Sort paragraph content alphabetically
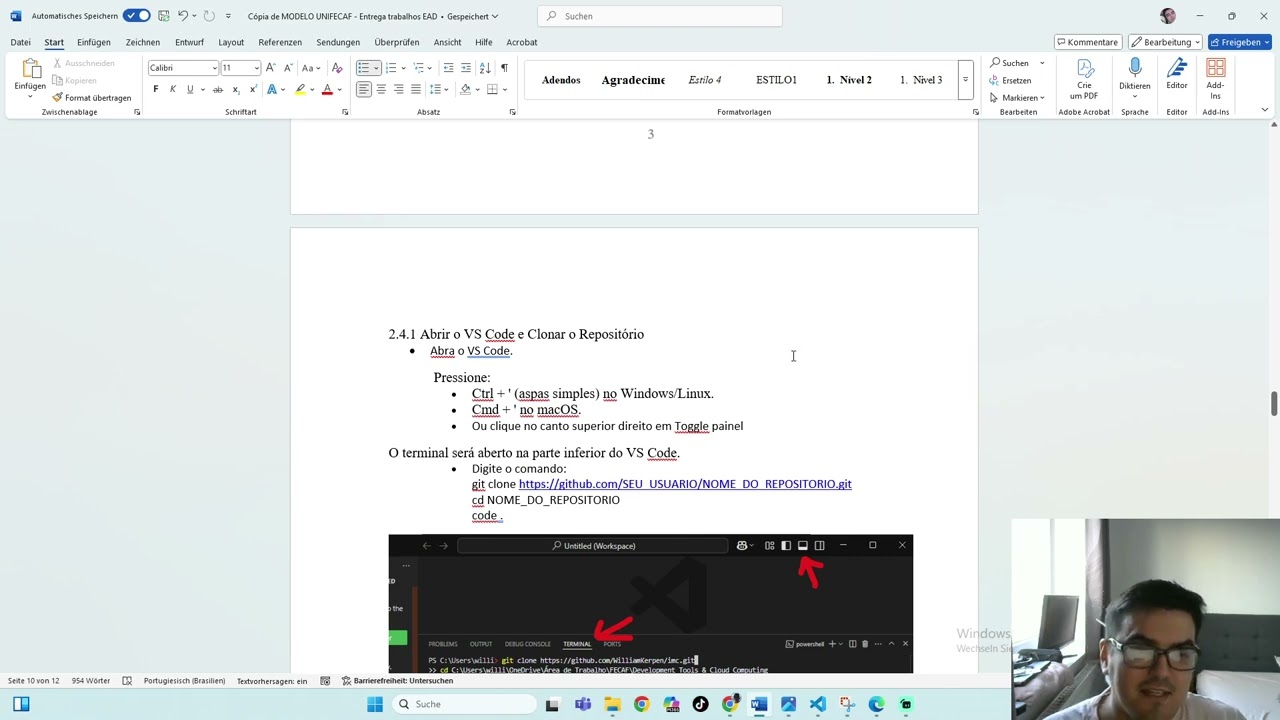Image resolution: width=1280 pixels, height=720 pixels. pos(485,68)
